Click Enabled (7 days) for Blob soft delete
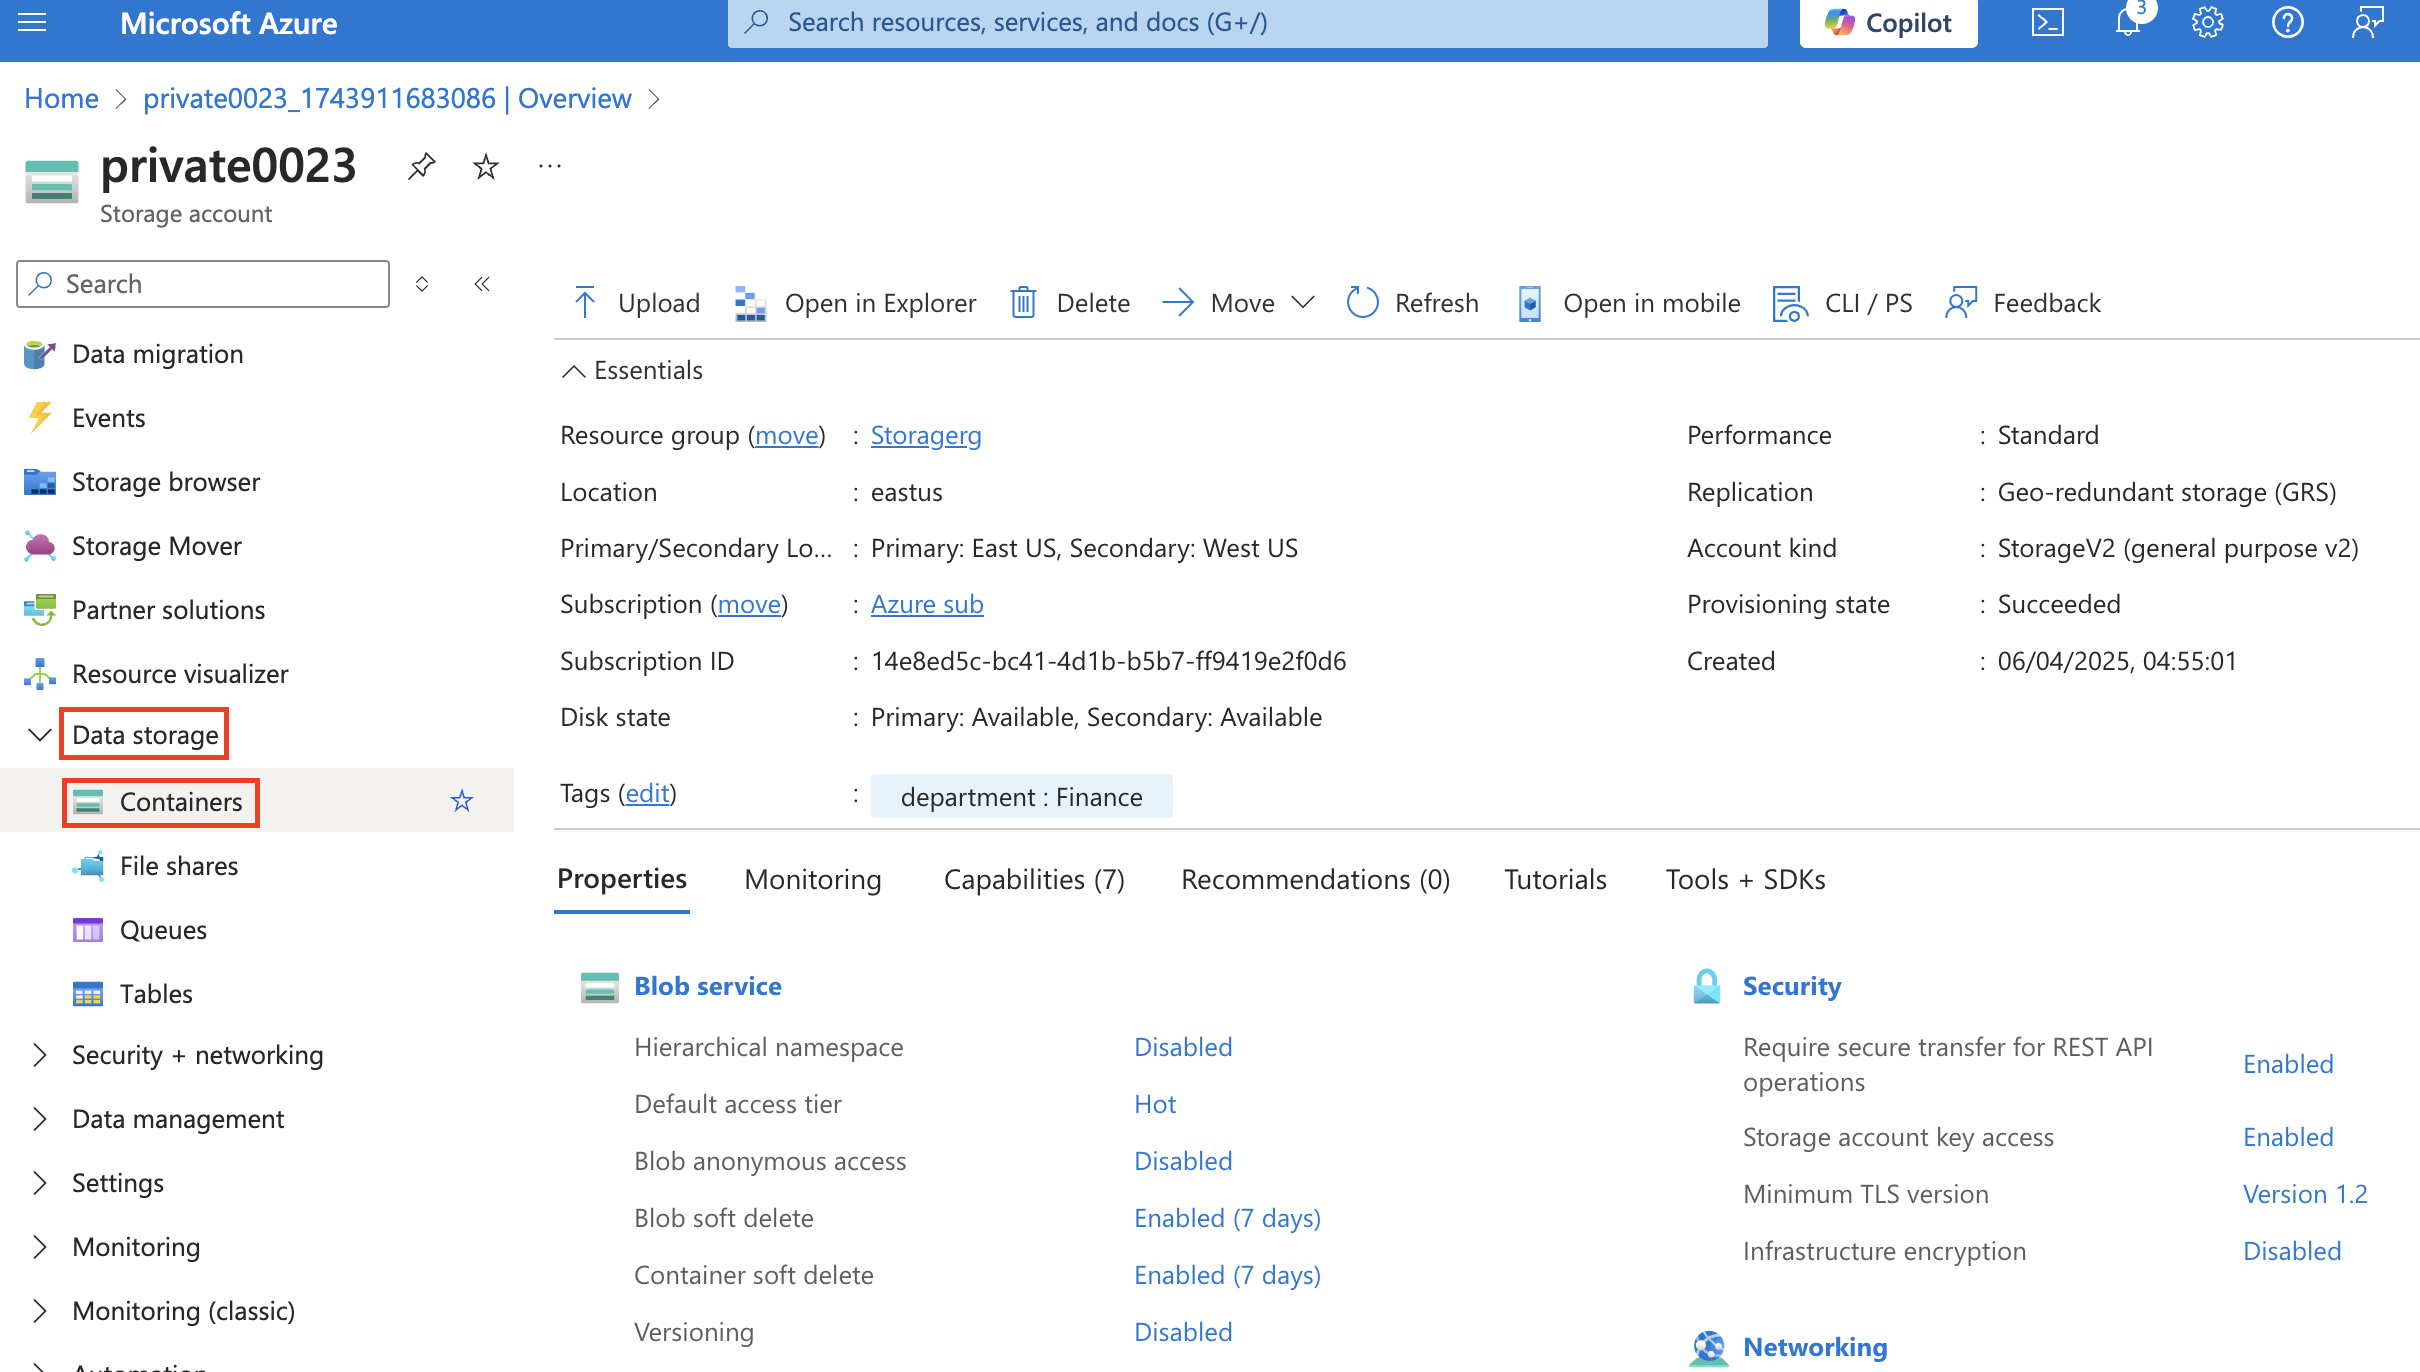Image resolution: width=2420 pixels, height=1372 pixels. coord(1227,1219)
